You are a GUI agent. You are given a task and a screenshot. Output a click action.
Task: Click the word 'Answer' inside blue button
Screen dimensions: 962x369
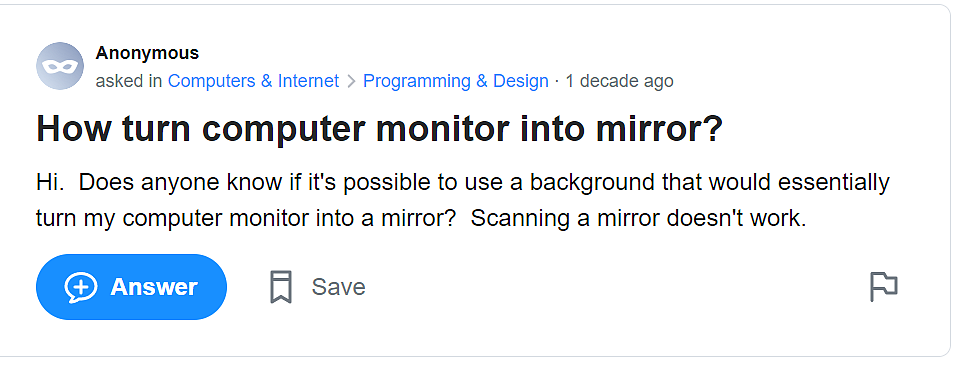click(154, 287)
